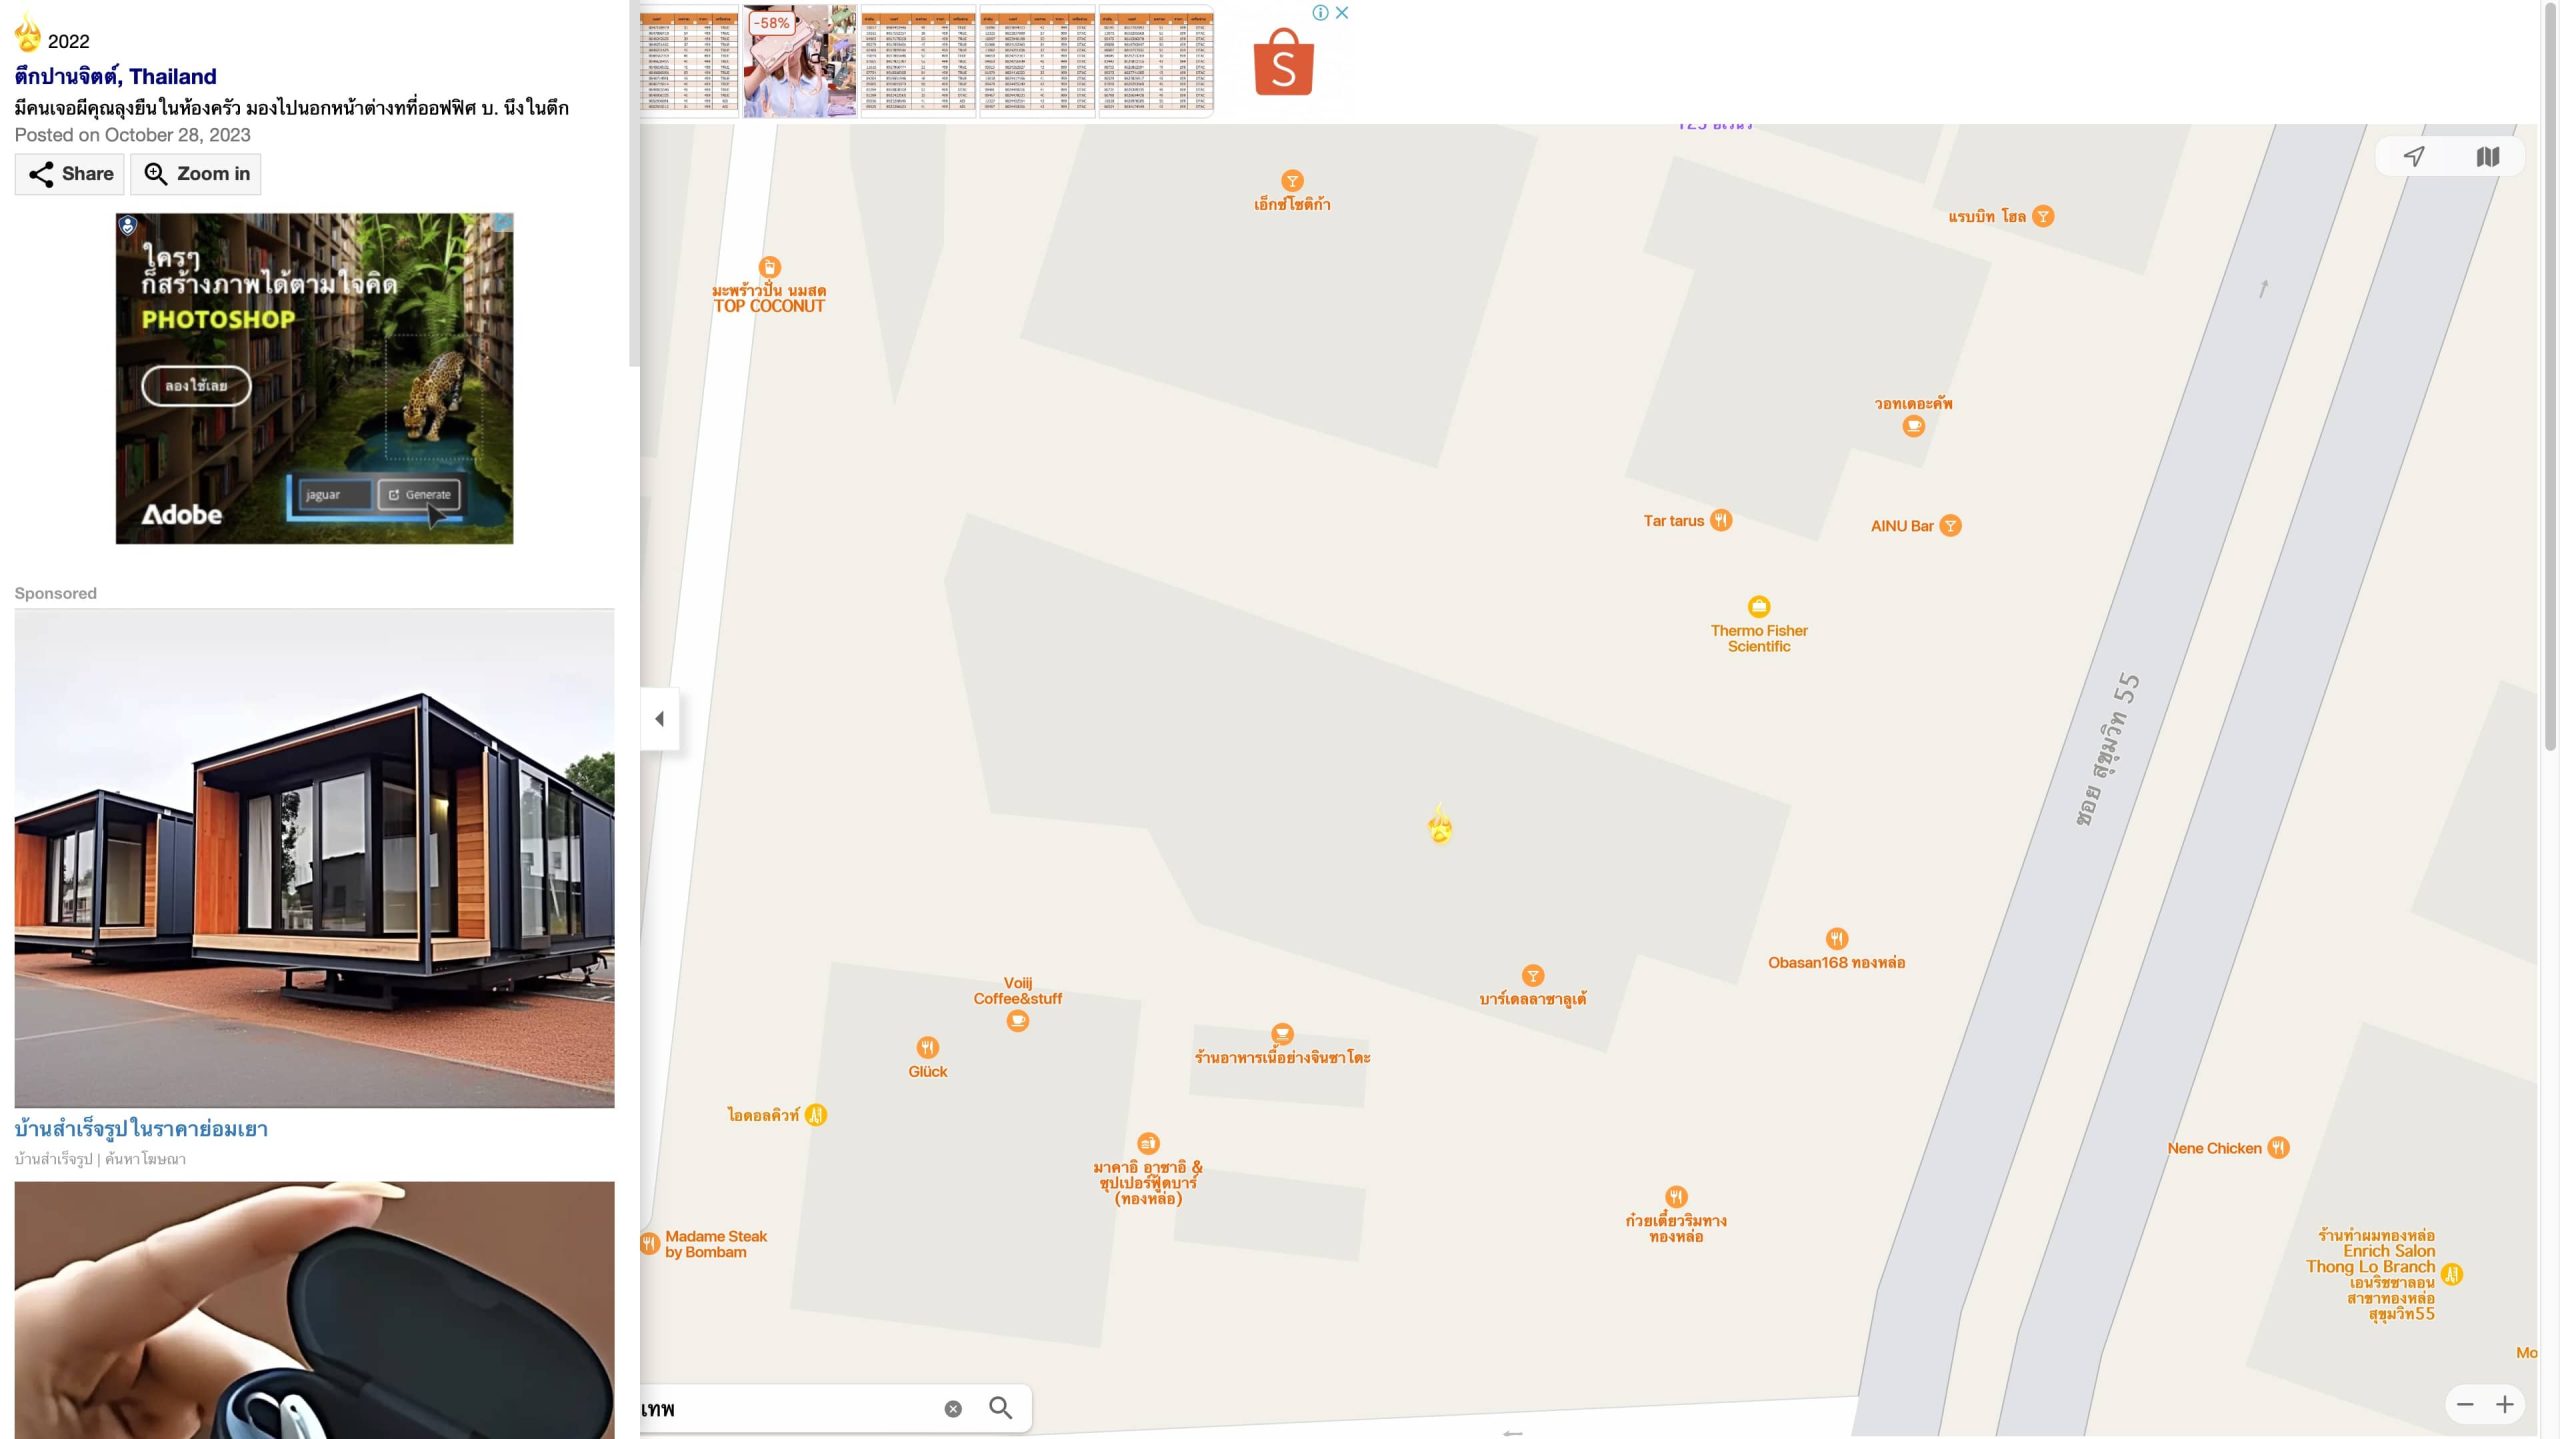The image size is (2560, 1439).
Task: Click the AINU Bar map pin
Action: pyautogui.click(x=1950, y=526)
